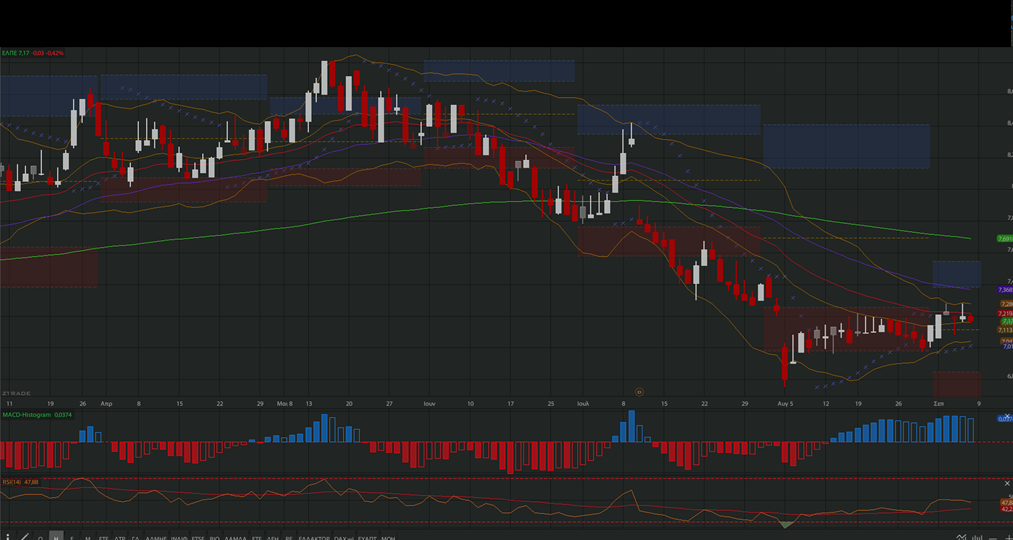Viewport: 1013px width, 540px height.
Task: Click the Σεπ date label on the time axis
Action: click(939, 403)
